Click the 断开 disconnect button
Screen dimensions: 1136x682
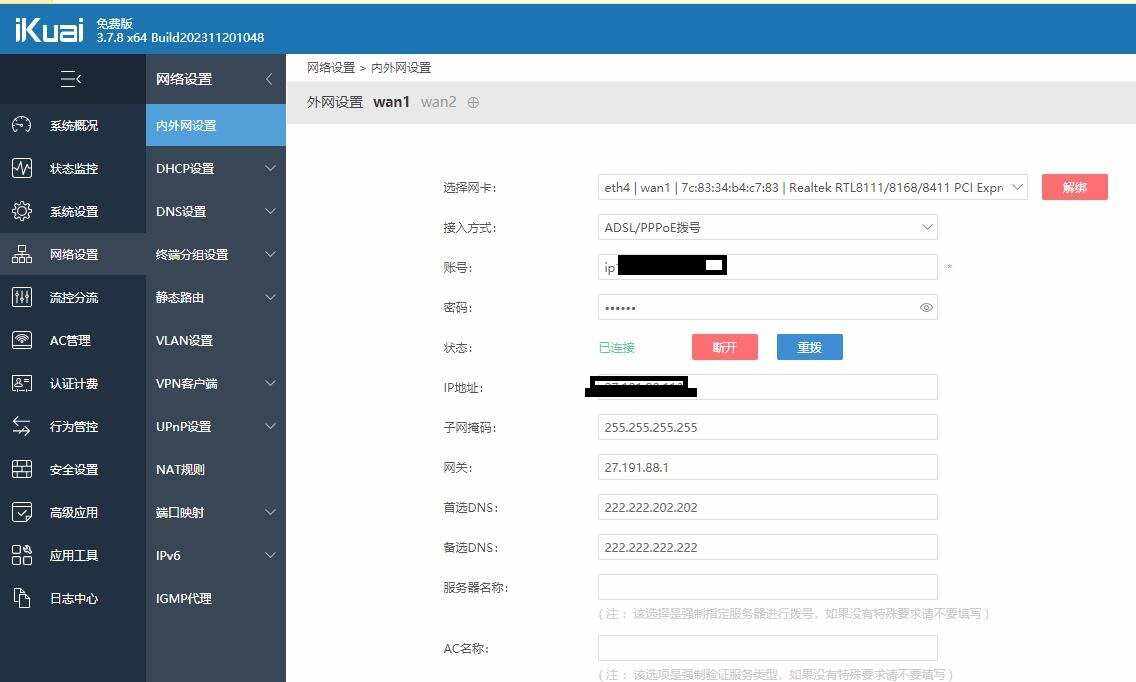[724, 347]
